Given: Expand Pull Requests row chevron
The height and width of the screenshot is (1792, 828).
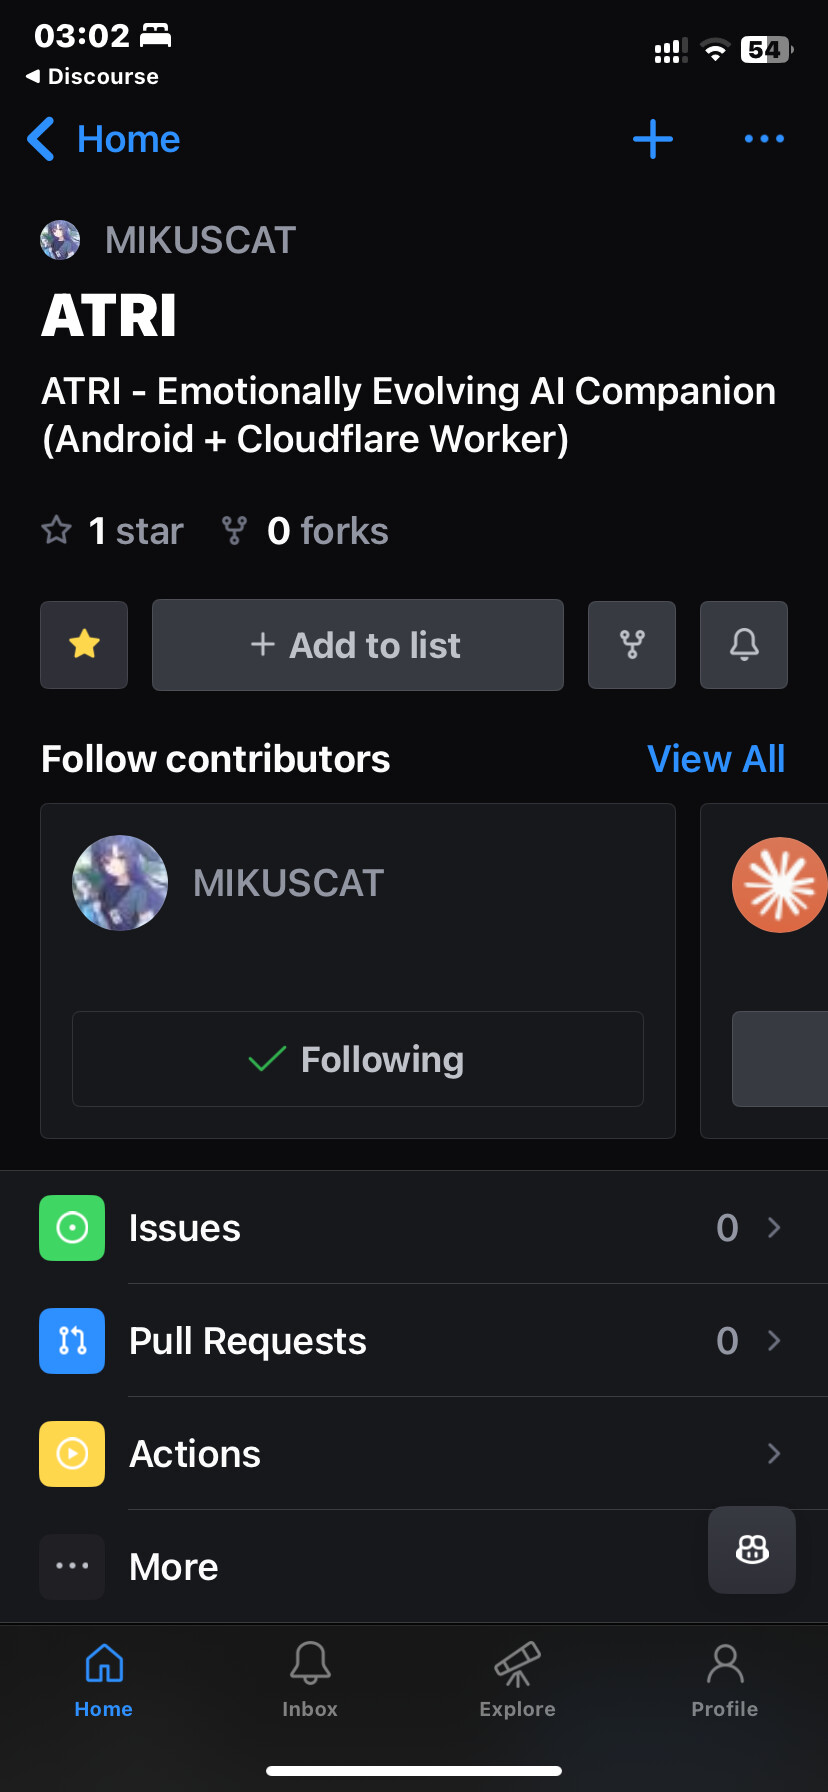Looking at the screenshot, I should [774, 1341].
